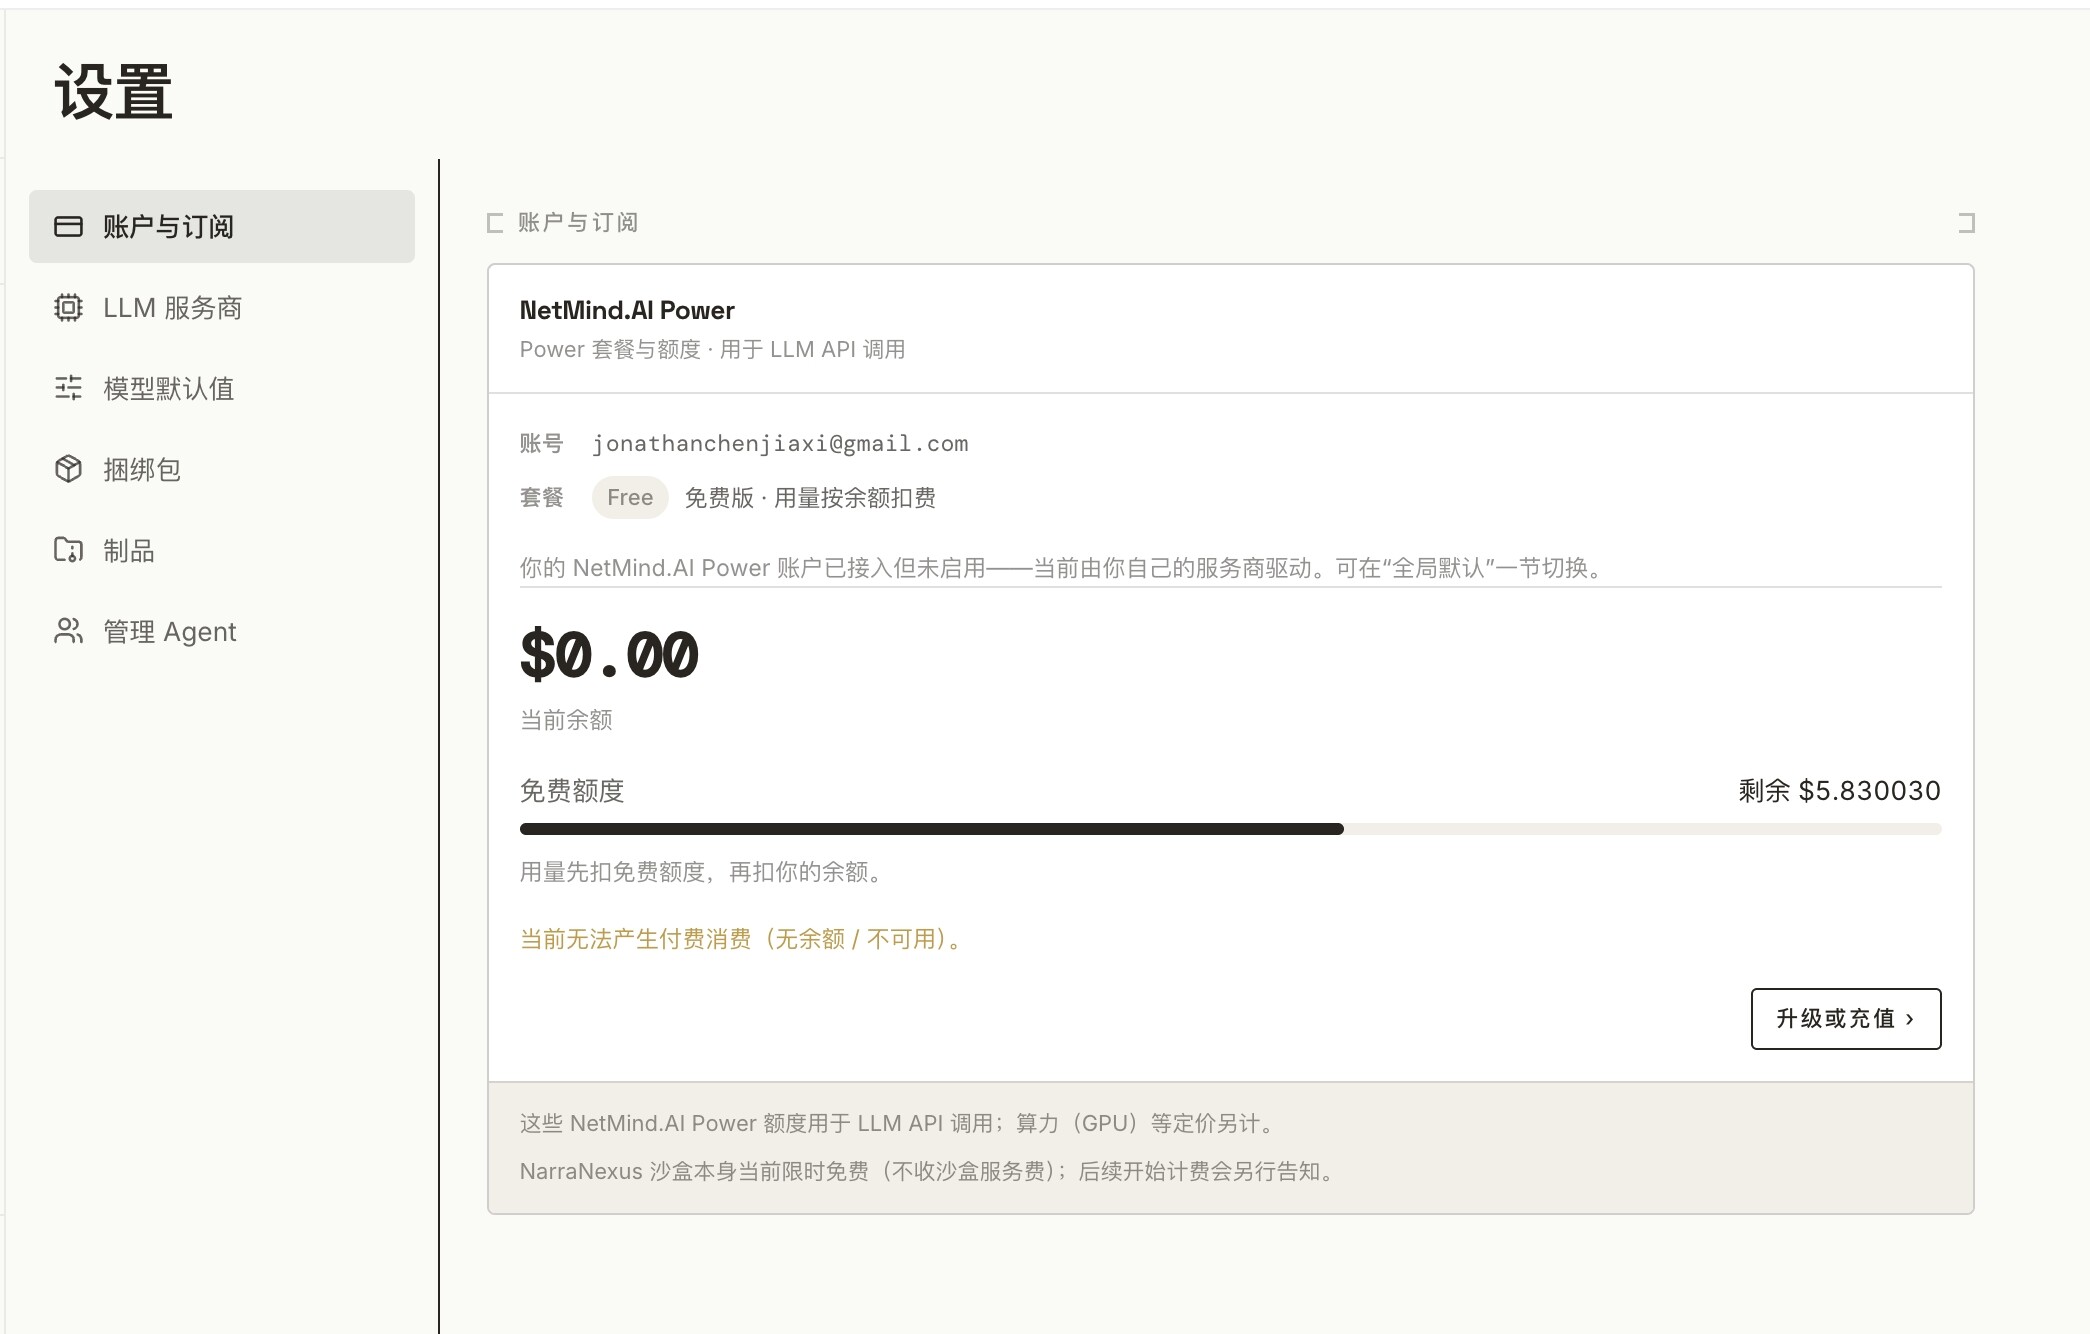Click the 剩余 $5.830030 value
The width and height of the screenshot is (2090, 1334).
(1840, 791)
